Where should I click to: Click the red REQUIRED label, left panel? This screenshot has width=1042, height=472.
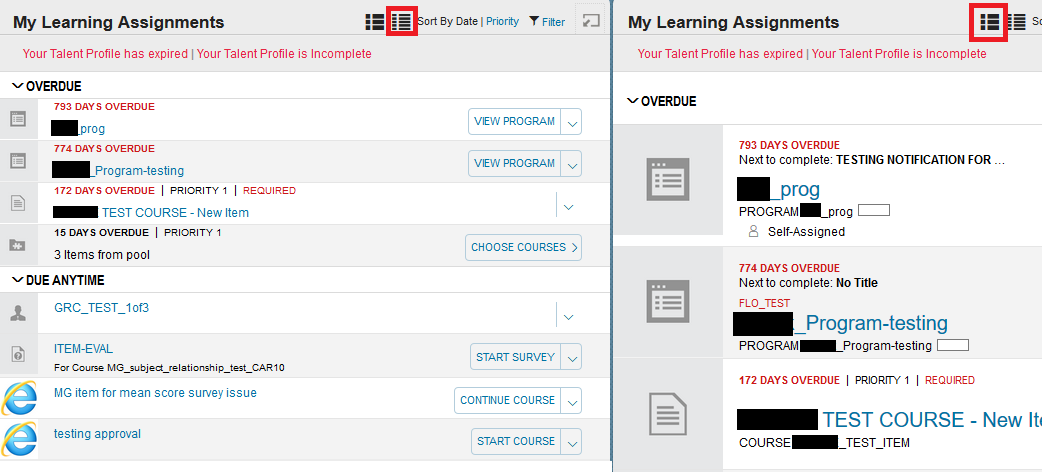point(269,191)
